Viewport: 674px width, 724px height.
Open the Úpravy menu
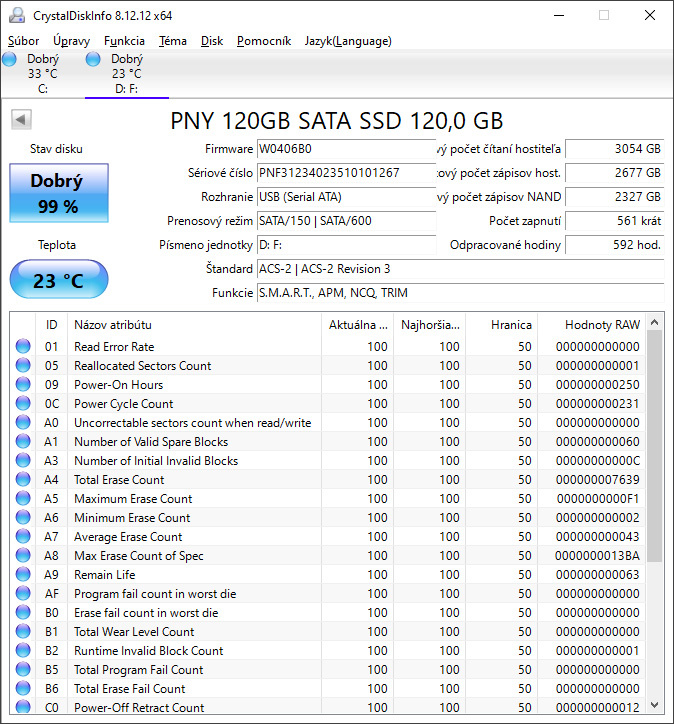[71, 41]
